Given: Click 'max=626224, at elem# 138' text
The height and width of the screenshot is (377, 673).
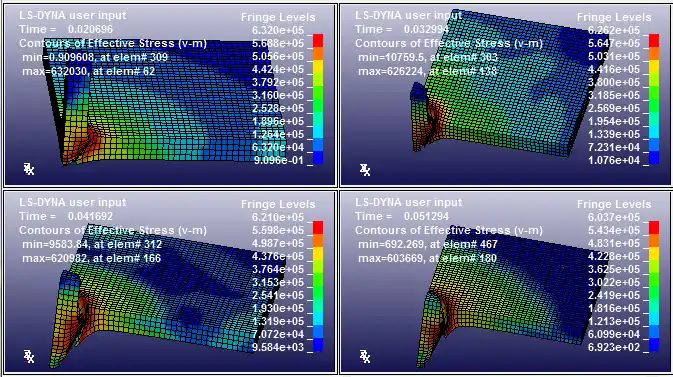Looking at the screenshot, I should pyautogui.click(x=427, y=71).
